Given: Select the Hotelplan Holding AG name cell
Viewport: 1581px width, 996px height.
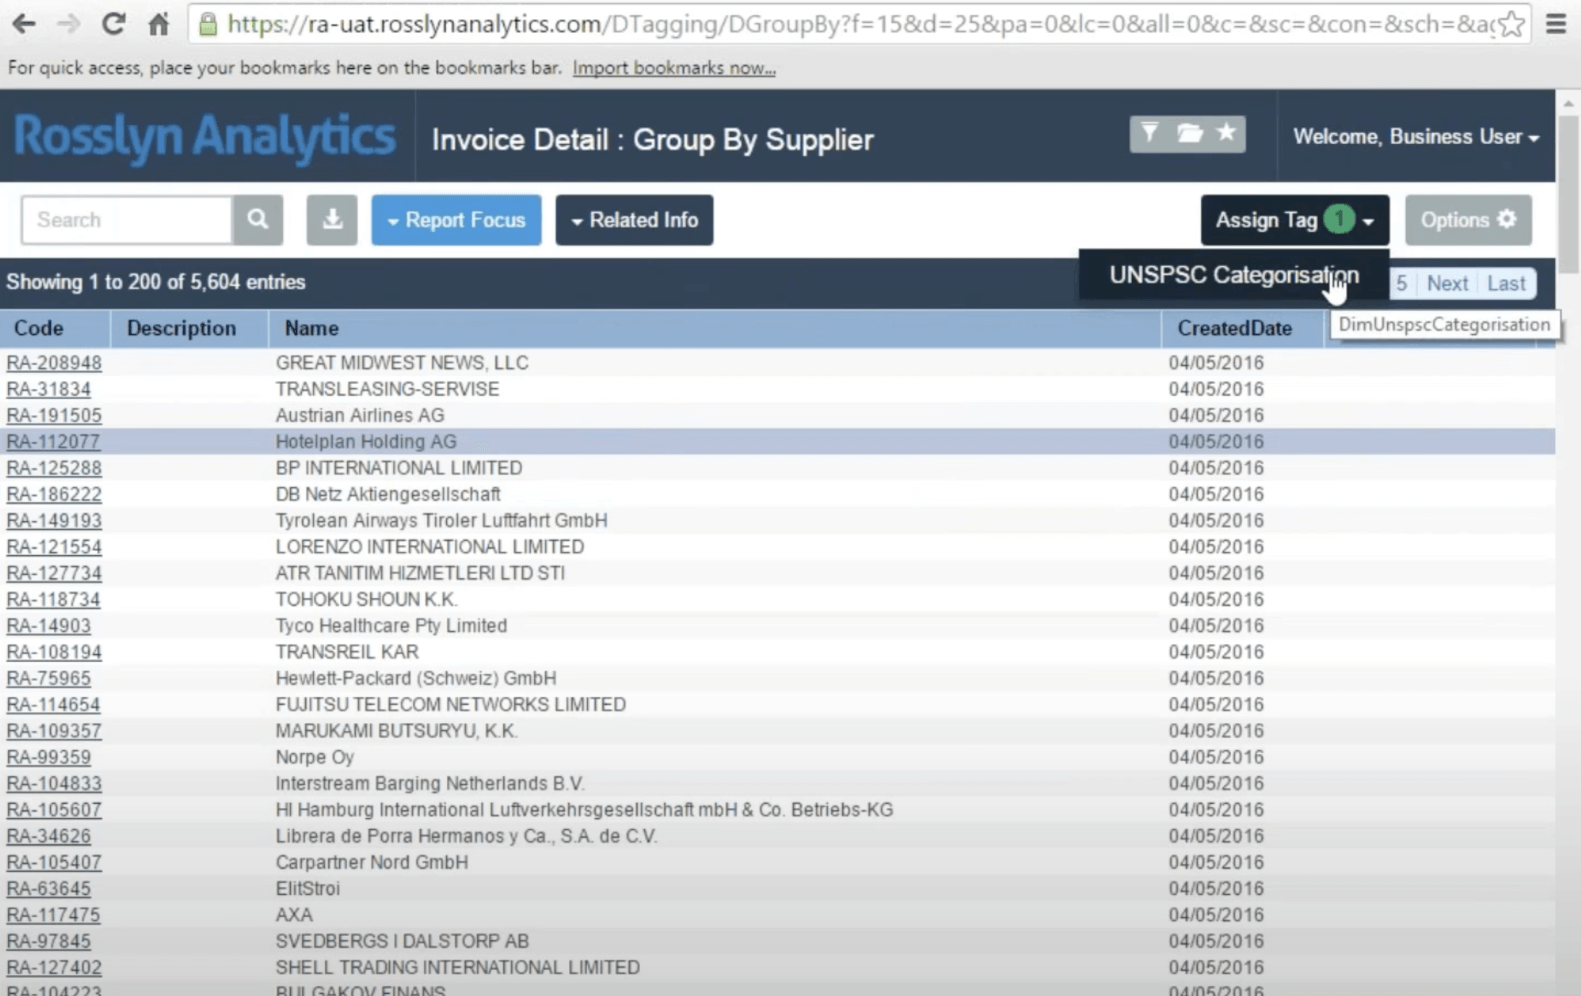Looking at the screenshot, I should [x=366, y=442].
